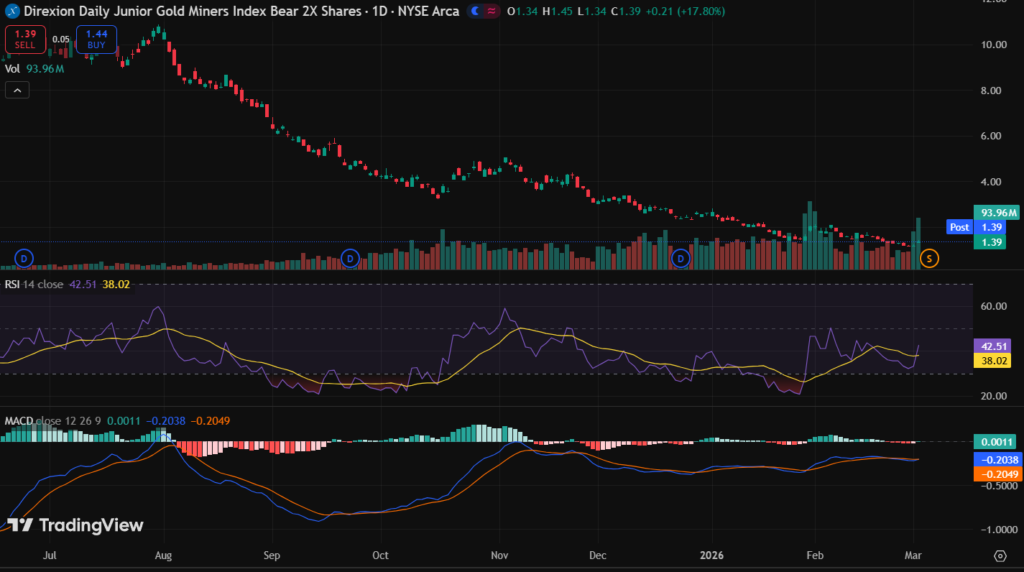Click the dividend 'D' marker near July
1024x572 pixels.
coord(22,259)
